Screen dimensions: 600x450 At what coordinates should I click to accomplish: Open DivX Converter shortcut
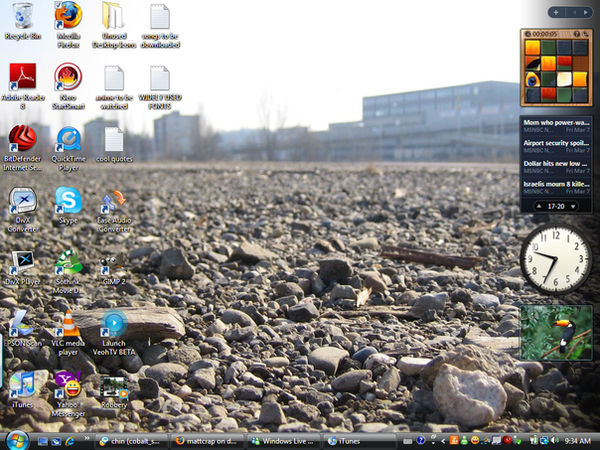point(23,210)
